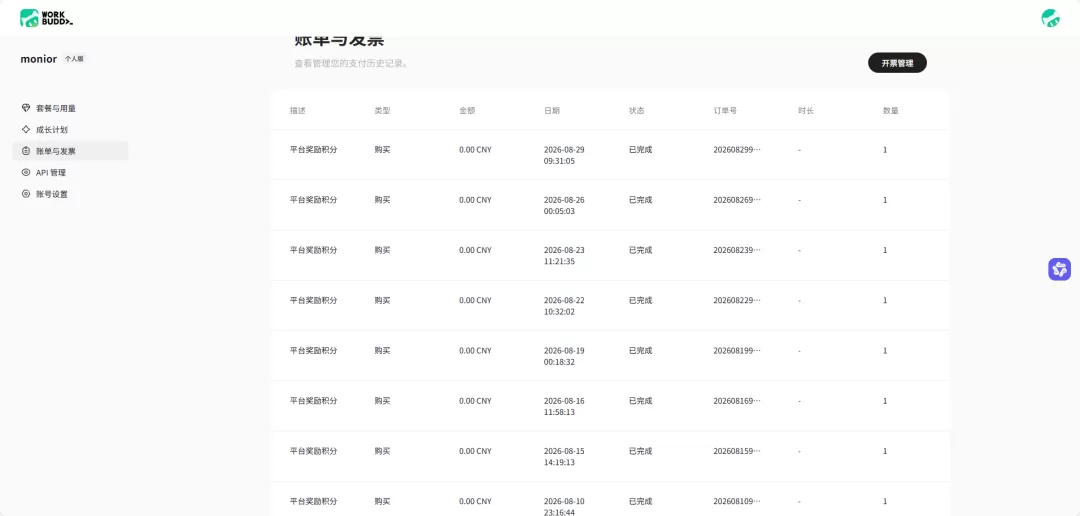Image resolution: width=1080 pixels, height=516 pixels.
Task: Open the floating purple assistant icon
Action: (x=1059, y=269)
